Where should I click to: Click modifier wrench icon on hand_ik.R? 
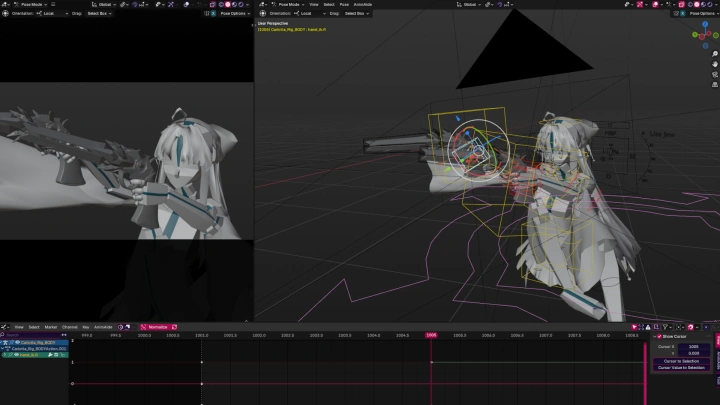click(50, 354)
